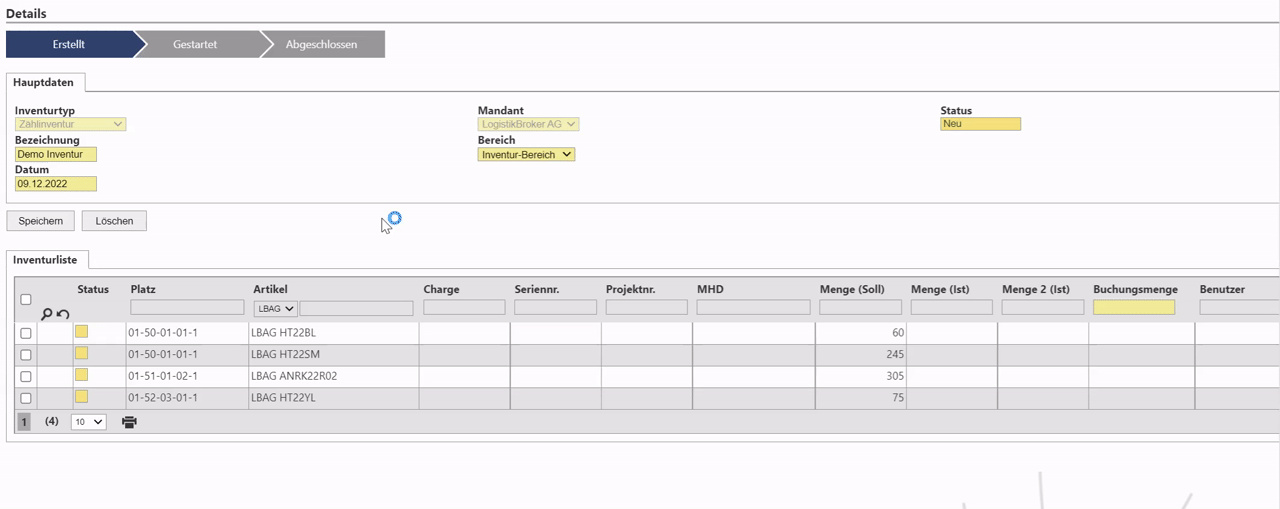Click the Bezeichnung field with Demo Inventur
Image resolution: width=1280 pixels, height=509 pixels.
click(x=56, y=155)
